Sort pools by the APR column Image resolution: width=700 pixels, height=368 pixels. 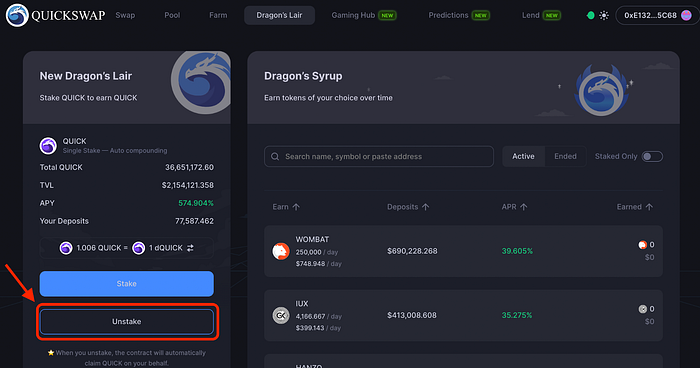[514, 207]
